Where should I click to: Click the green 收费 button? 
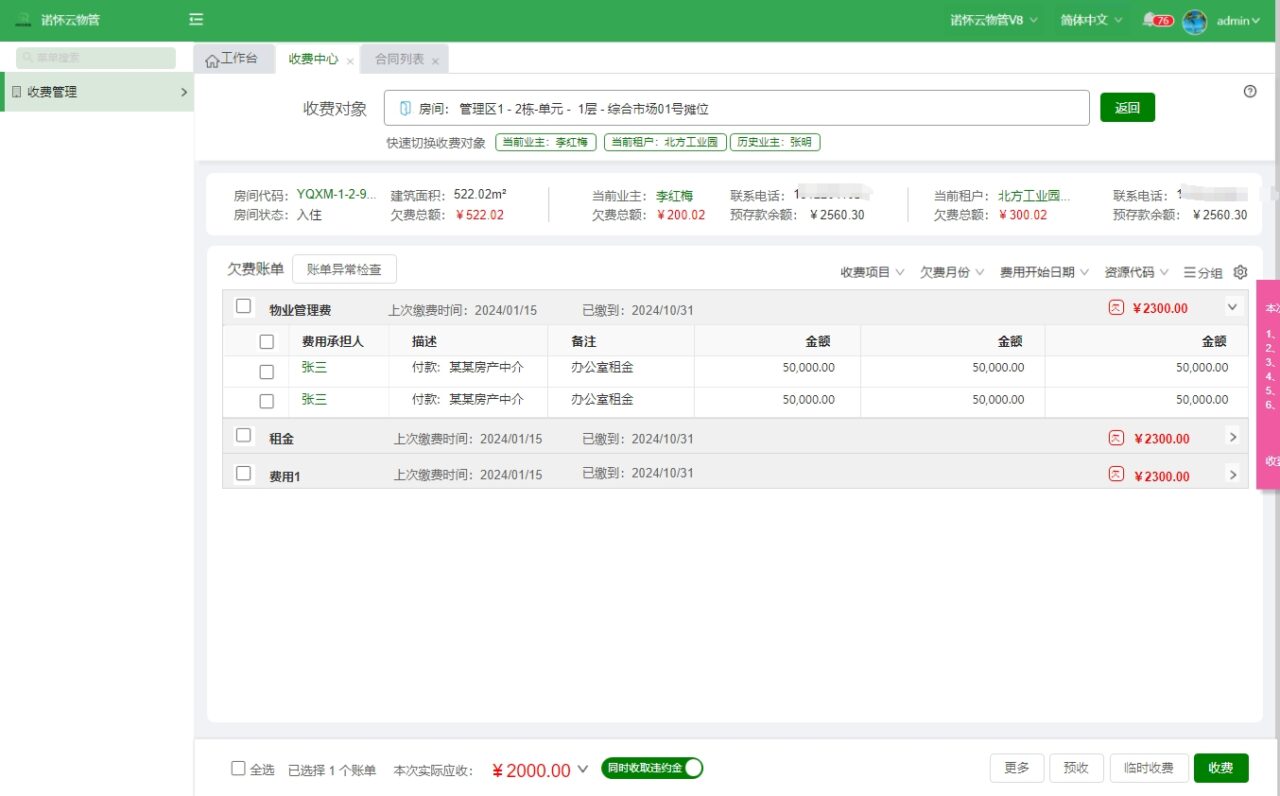(x=1221, y=768)
